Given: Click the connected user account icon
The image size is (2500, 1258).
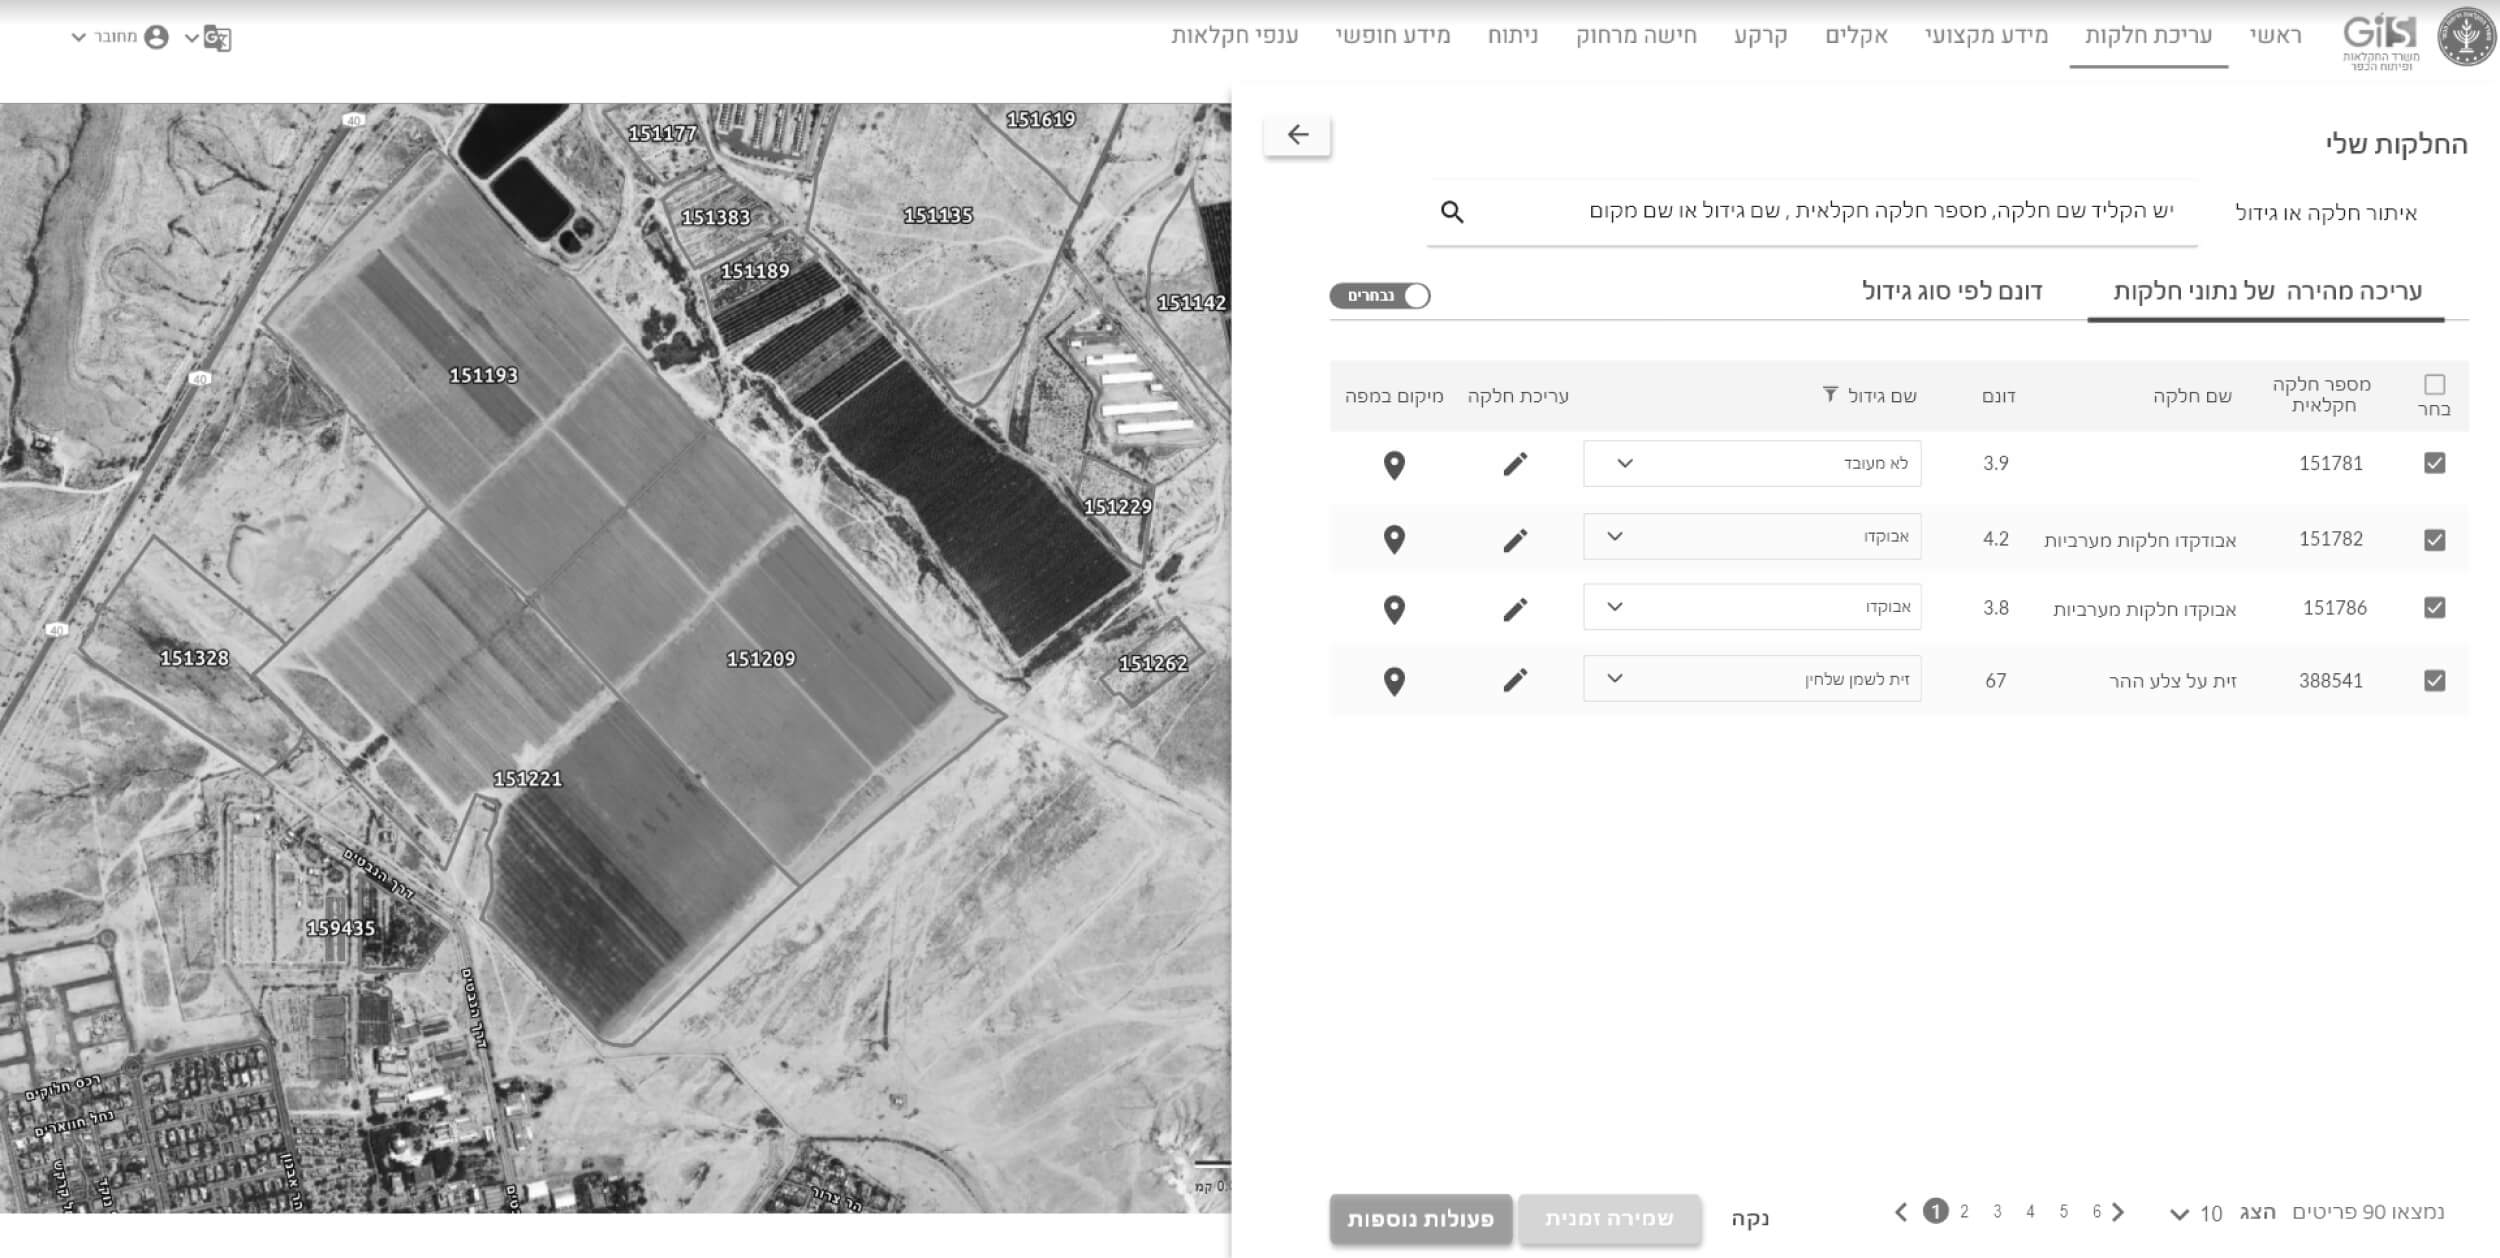Looking at the screenshot, I should [x=156, y=37].
